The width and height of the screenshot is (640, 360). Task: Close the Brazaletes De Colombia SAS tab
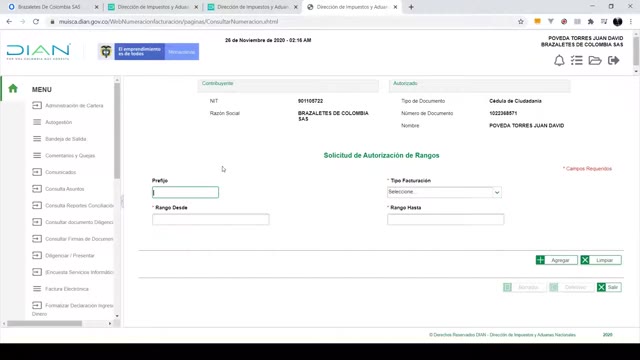(96, 7)
